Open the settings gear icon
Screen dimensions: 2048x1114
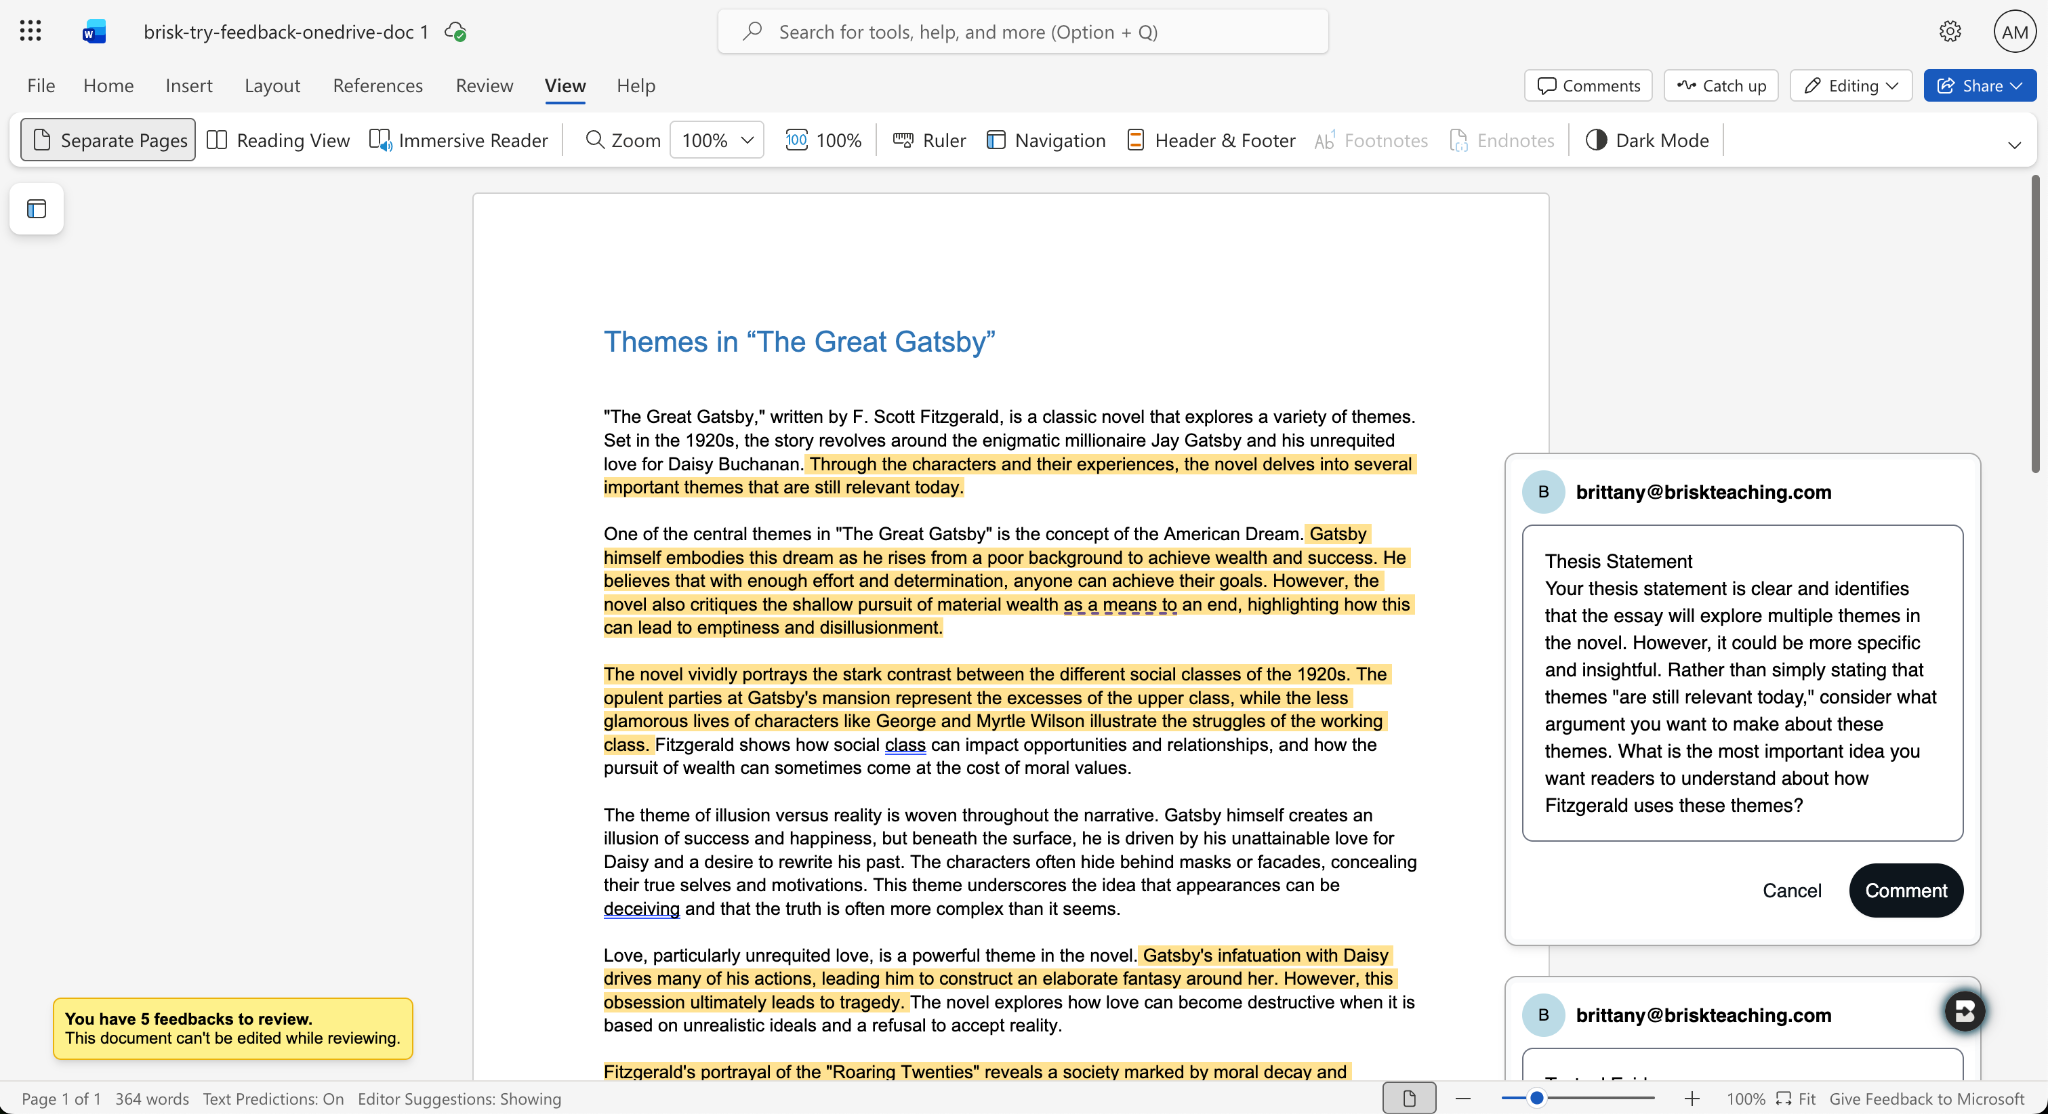pyautogui.click(x=1950, y=31)
